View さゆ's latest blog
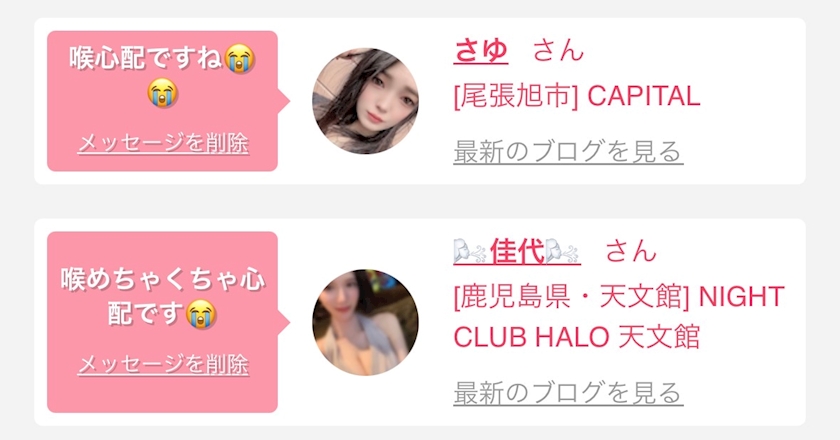The image size is (840, 440). tap(568, 152)
